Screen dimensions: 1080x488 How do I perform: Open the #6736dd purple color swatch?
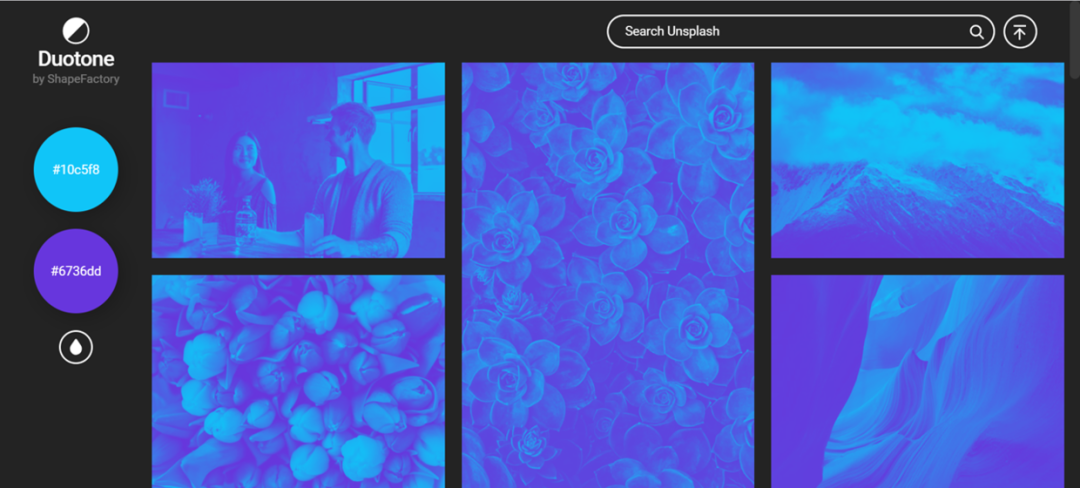click(76, 271)
